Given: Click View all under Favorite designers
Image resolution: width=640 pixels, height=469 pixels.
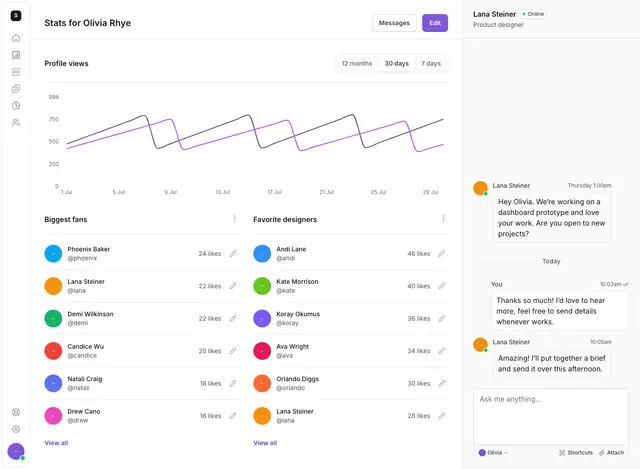Looking at the screenshot, I should (x=265, y=443).
